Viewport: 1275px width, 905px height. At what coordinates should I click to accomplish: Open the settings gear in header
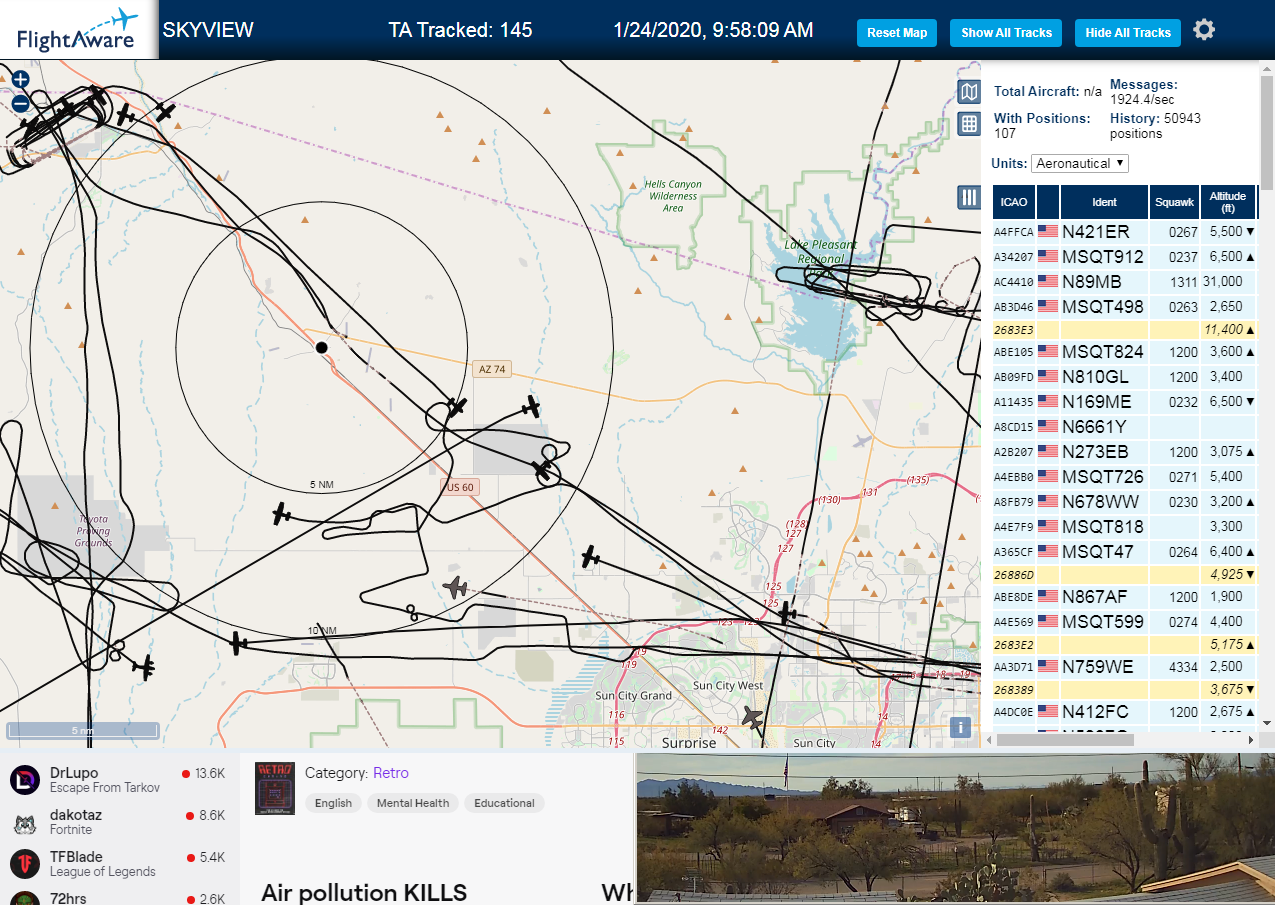coord(1204,30)
